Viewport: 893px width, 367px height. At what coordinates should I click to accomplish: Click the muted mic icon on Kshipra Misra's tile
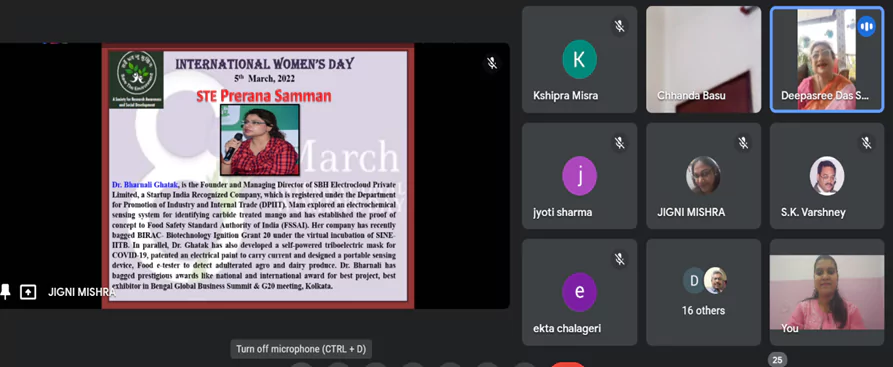tap(620, 26)
